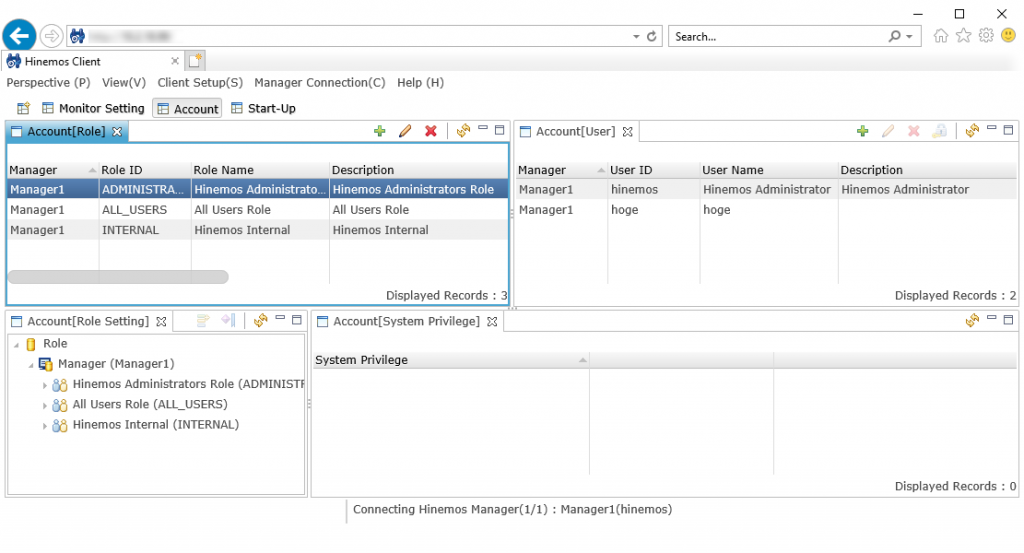Click the horizontal scrollbar in Account[Role]
Screen dimensions: 1024x553
click(118, 277)
